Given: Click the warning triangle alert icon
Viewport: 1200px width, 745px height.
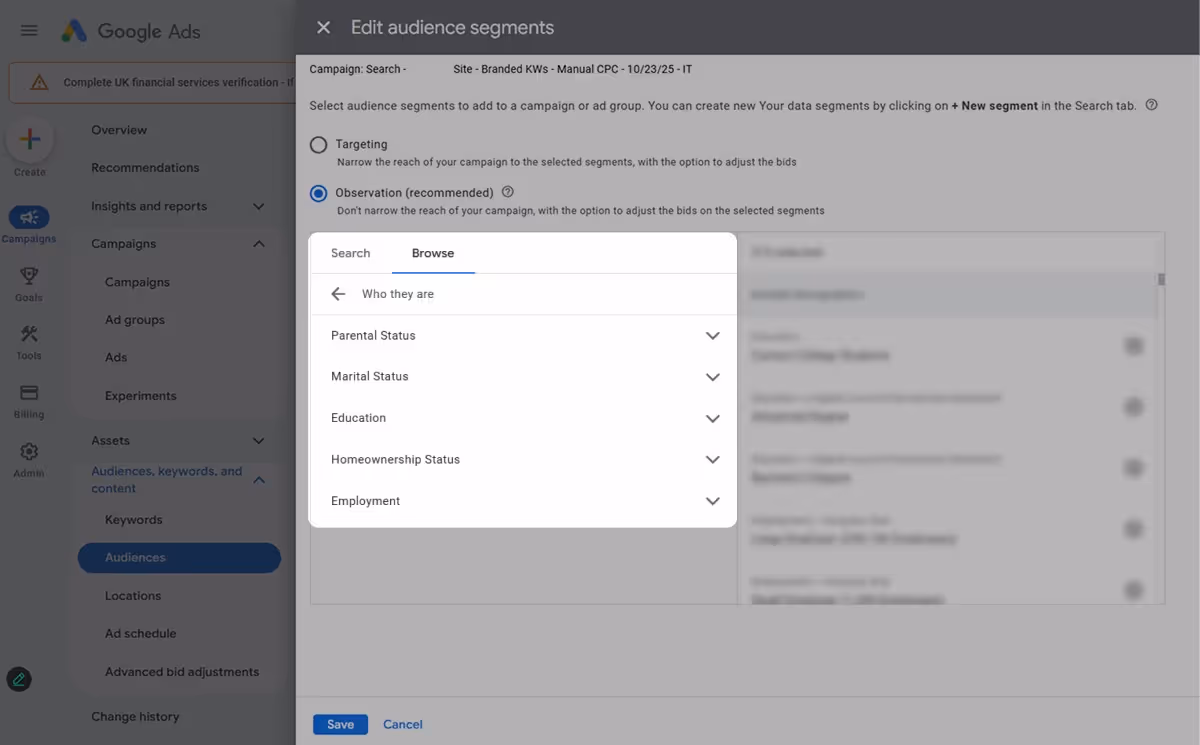Looking at the screenshot, I should click(x=39, y=82).
